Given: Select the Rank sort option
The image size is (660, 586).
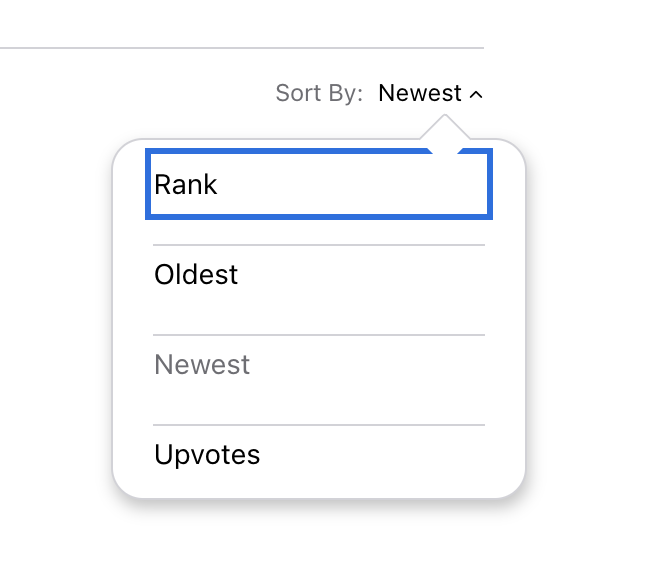Looking at the screenshot, I should click(318, 184).
